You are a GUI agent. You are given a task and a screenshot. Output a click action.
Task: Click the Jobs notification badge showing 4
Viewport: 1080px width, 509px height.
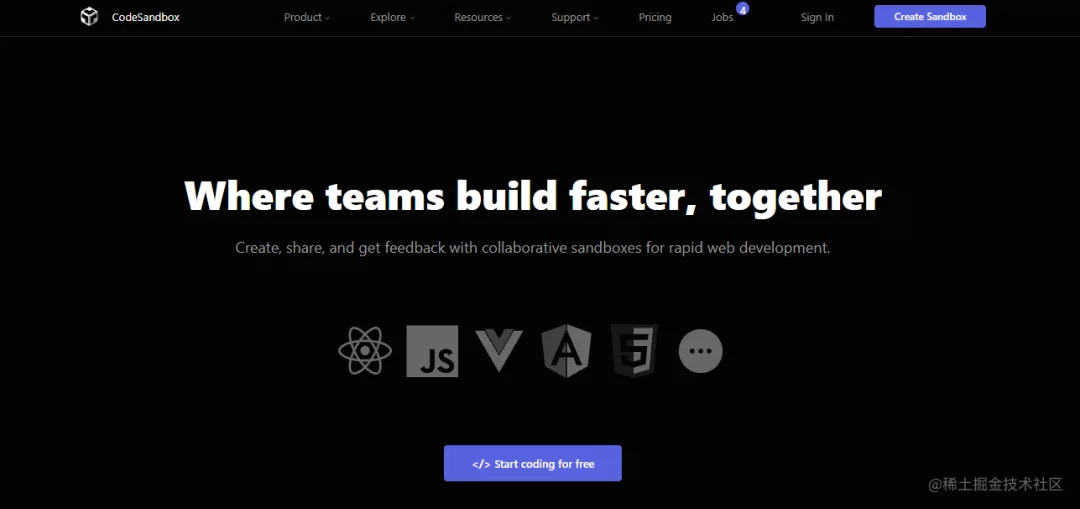tap(742, 10)
